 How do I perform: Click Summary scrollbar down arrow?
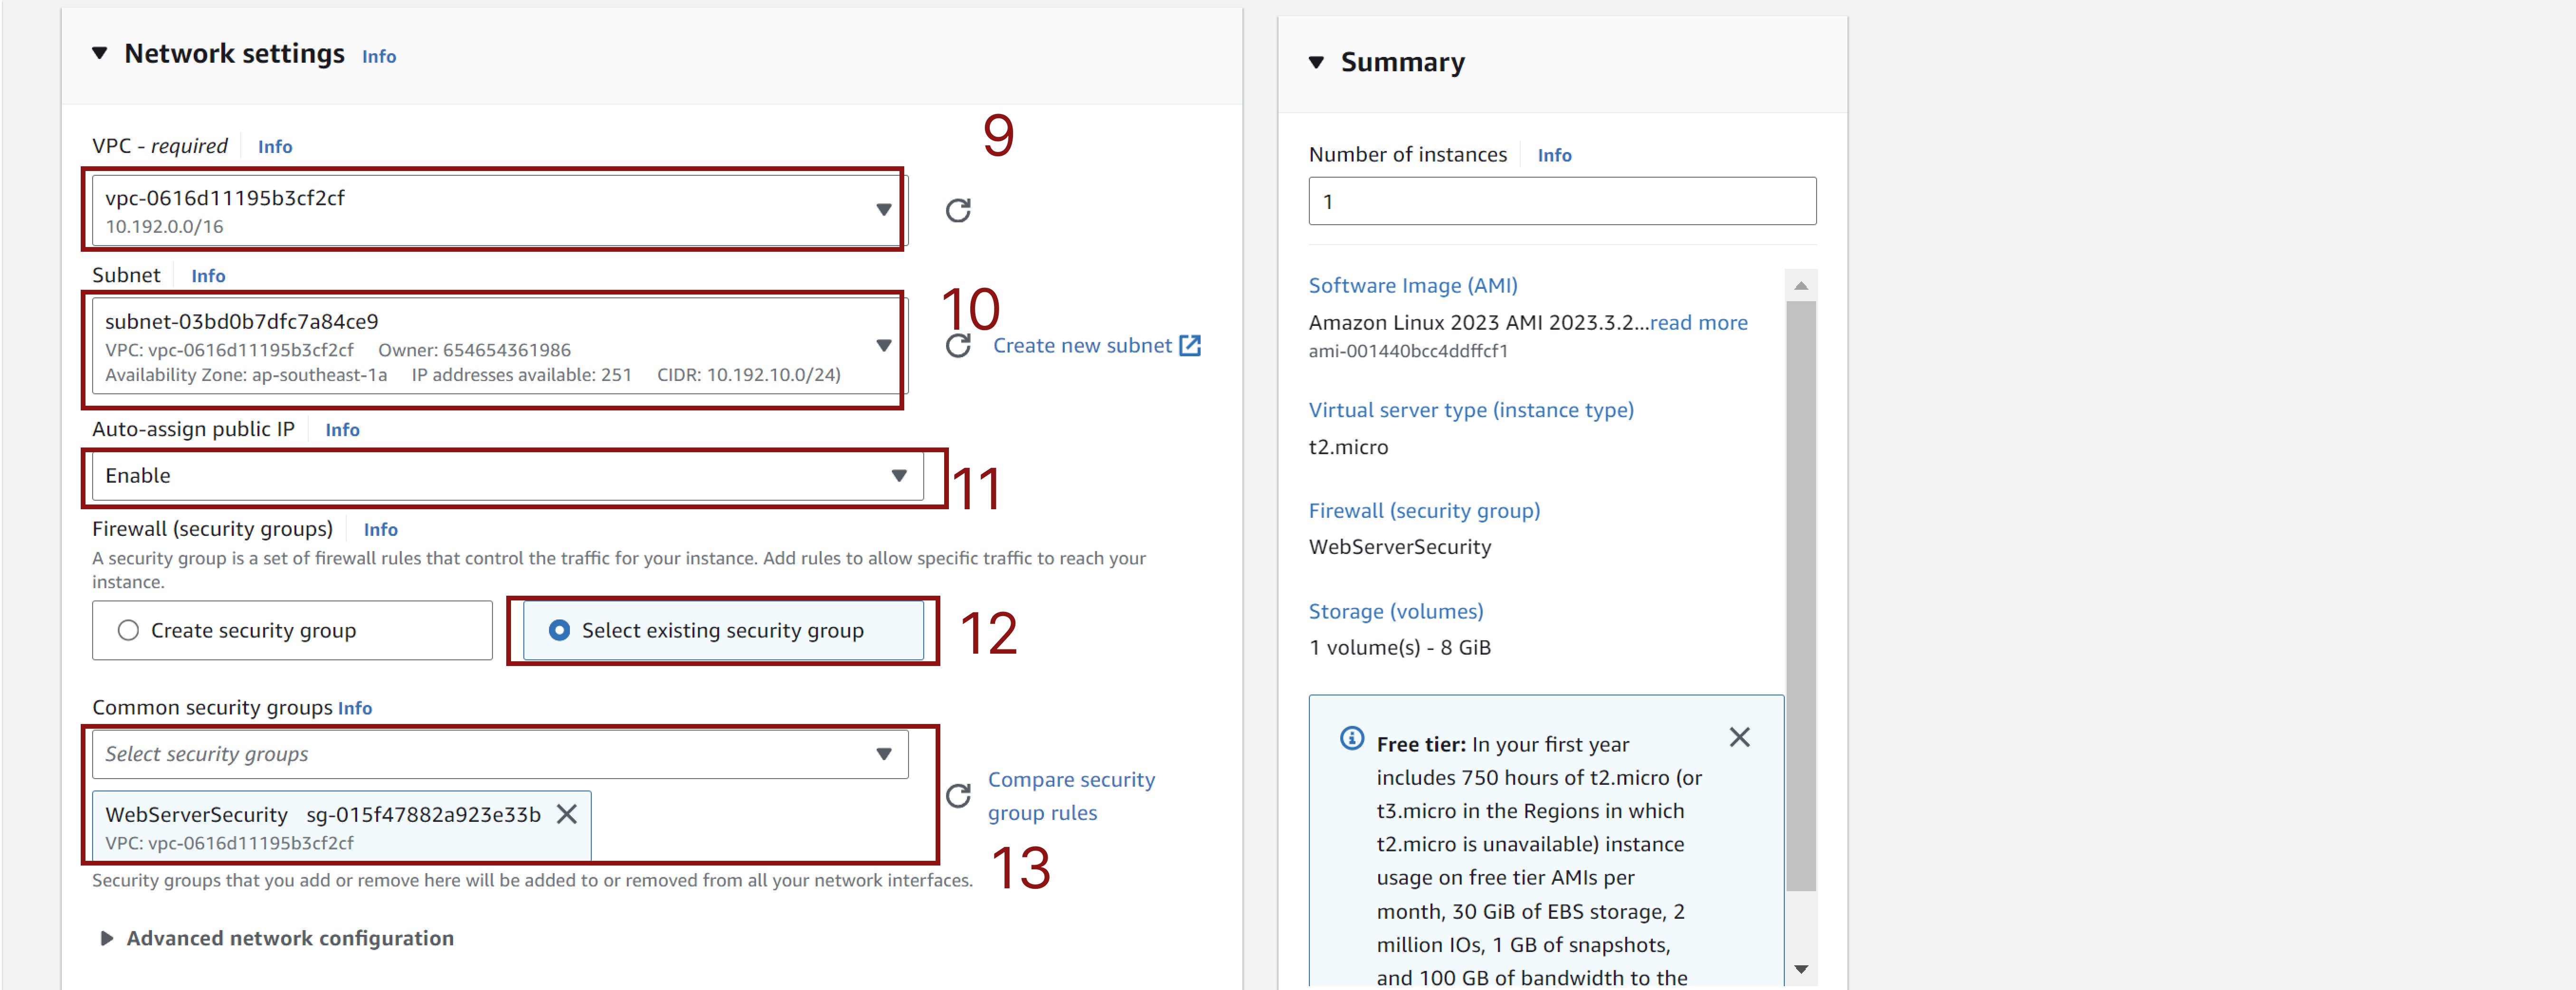(1800, 969)
